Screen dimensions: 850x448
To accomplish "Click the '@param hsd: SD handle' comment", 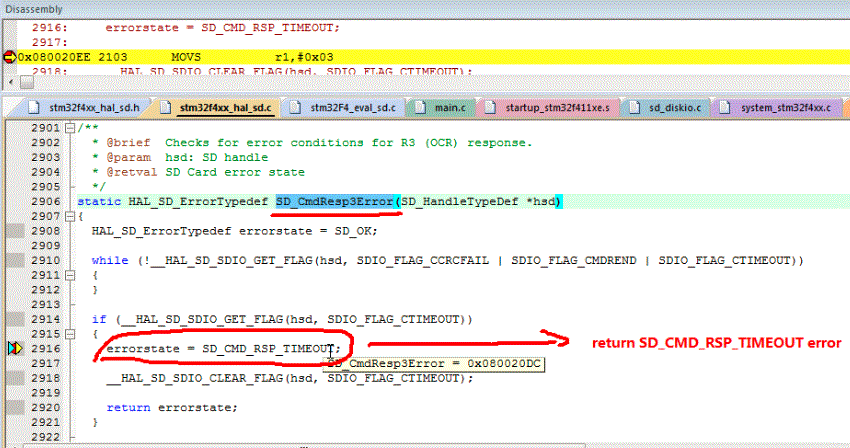I will 179,157.
